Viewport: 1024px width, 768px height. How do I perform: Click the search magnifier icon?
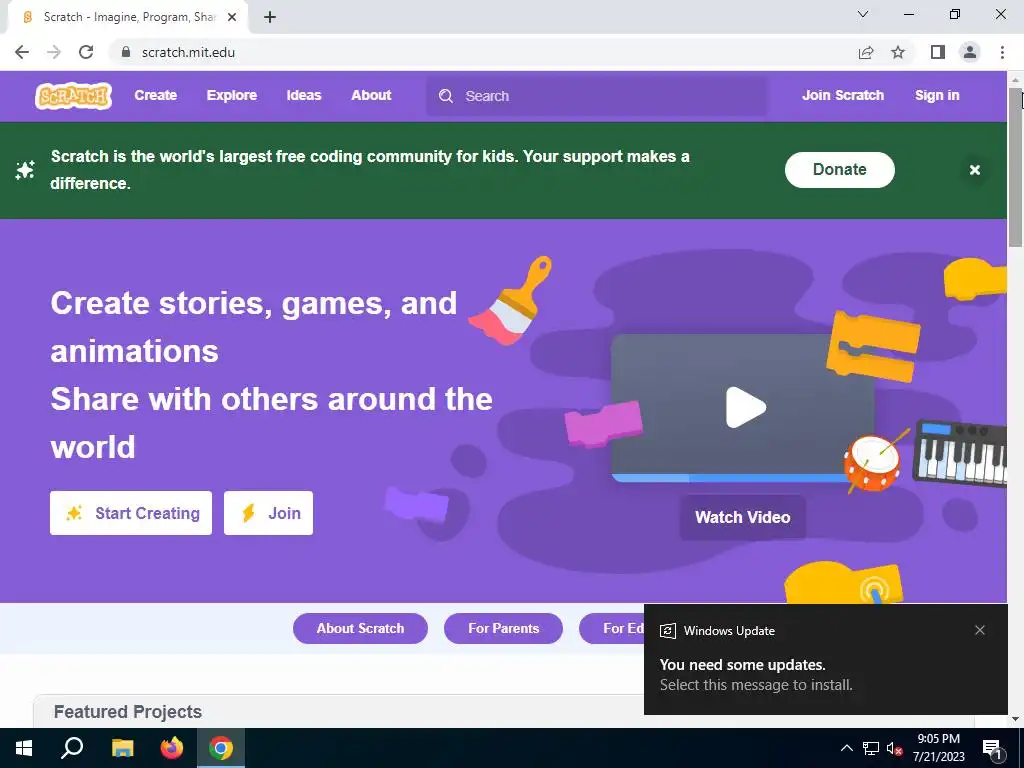point(446,96)
